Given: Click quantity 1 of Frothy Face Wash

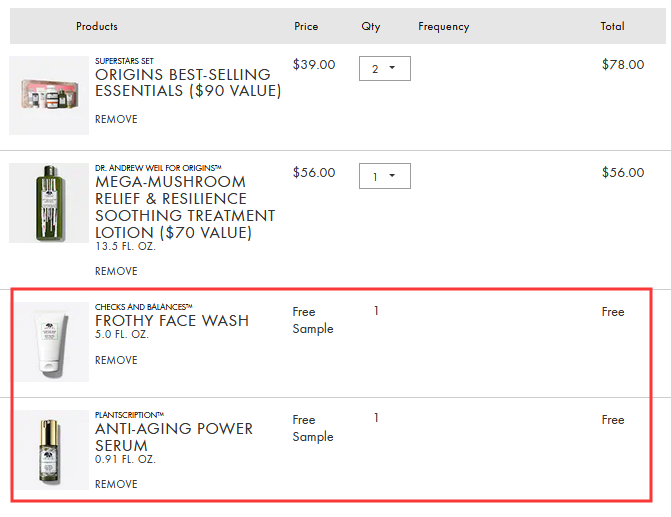Looking at the screenshot, I should tap(376, 311).
